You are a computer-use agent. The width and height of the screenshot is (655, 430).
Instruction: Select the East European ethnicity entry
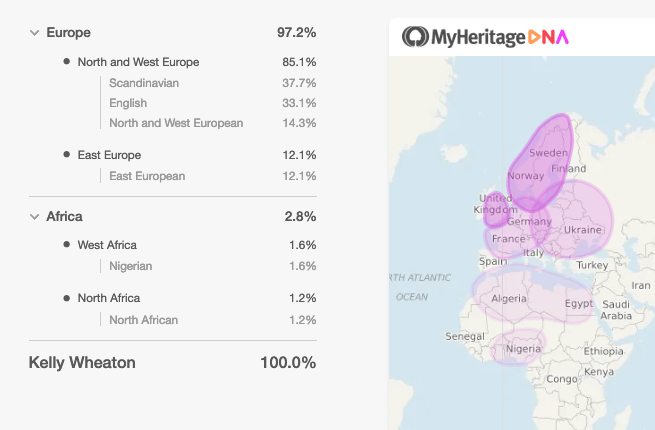click(147, 176)
